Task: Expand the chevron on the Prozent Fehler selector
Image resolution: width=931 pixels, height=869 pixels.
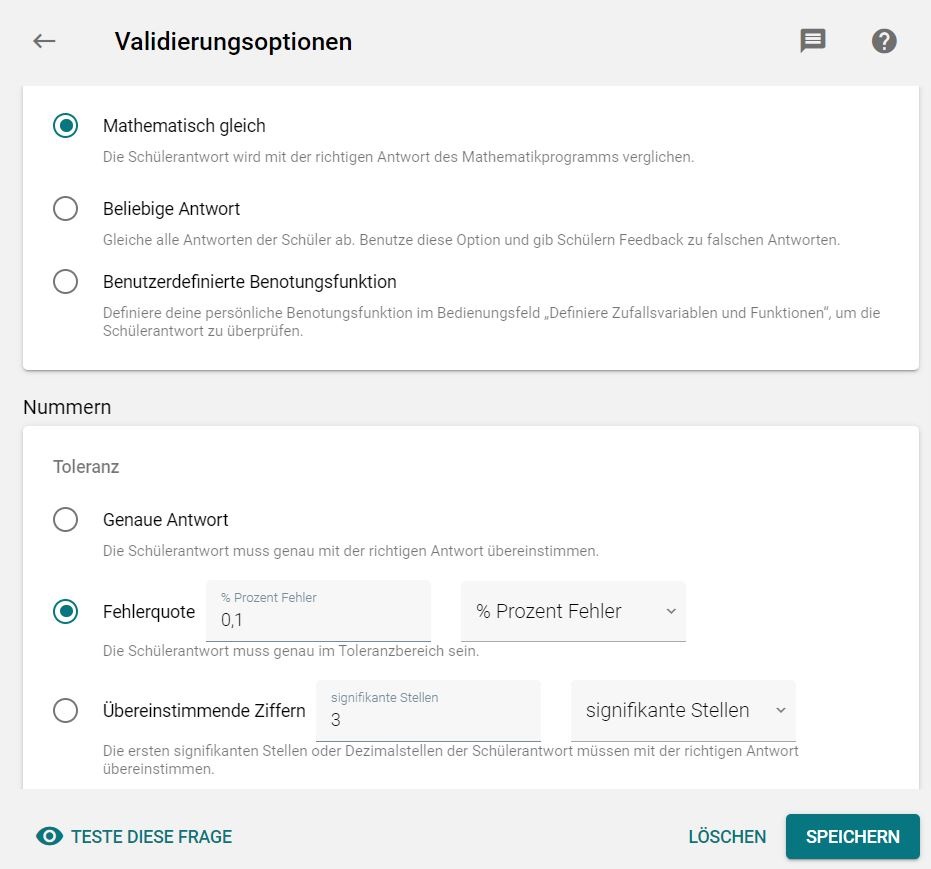Action: [x=673, y=611]
